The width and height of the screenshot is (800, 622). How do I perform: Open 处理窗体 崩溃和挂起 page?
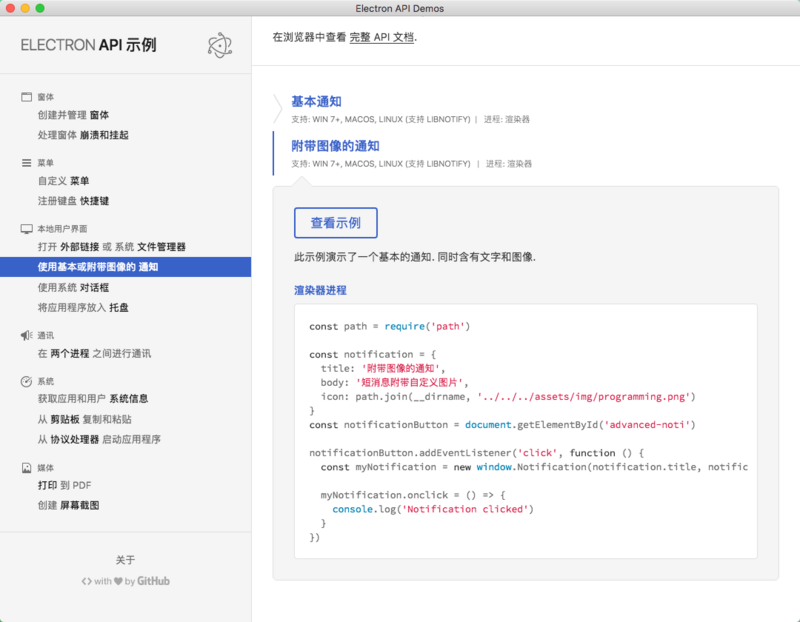83,135
